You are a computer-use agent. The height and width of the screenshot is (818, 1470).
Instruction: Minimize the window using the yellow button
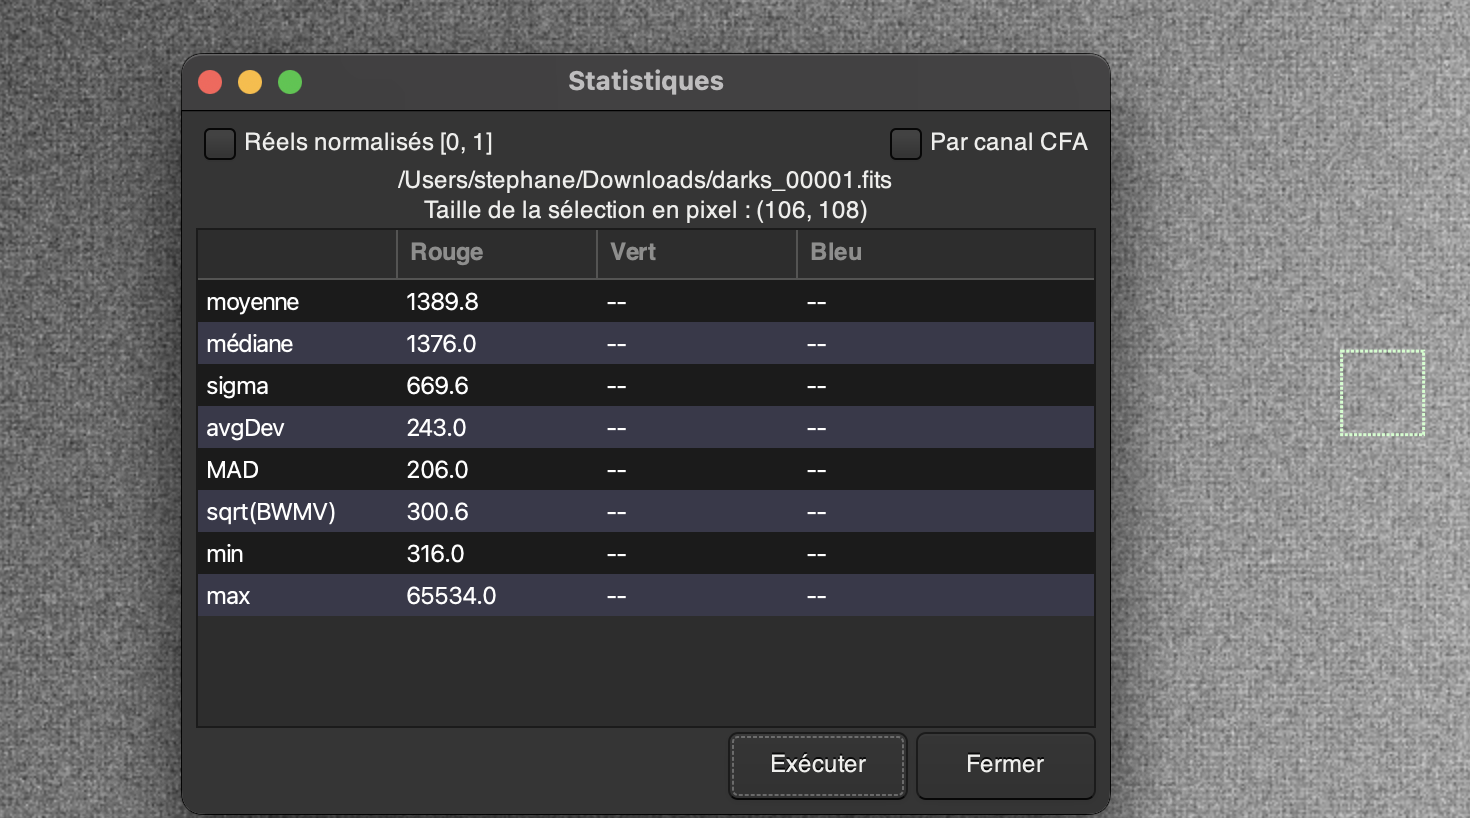250,82
